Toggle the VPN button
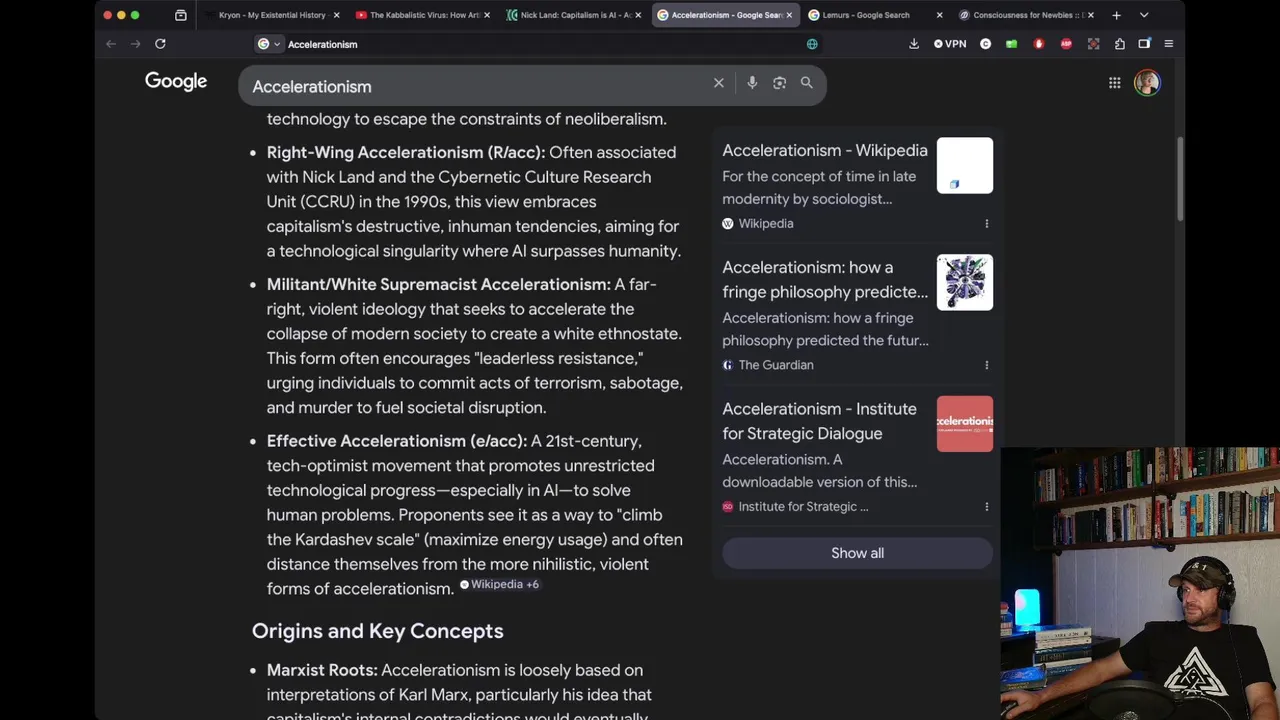Image resolution: width=1280 pixels, height=720 pixels. click(x=950, y=44)
